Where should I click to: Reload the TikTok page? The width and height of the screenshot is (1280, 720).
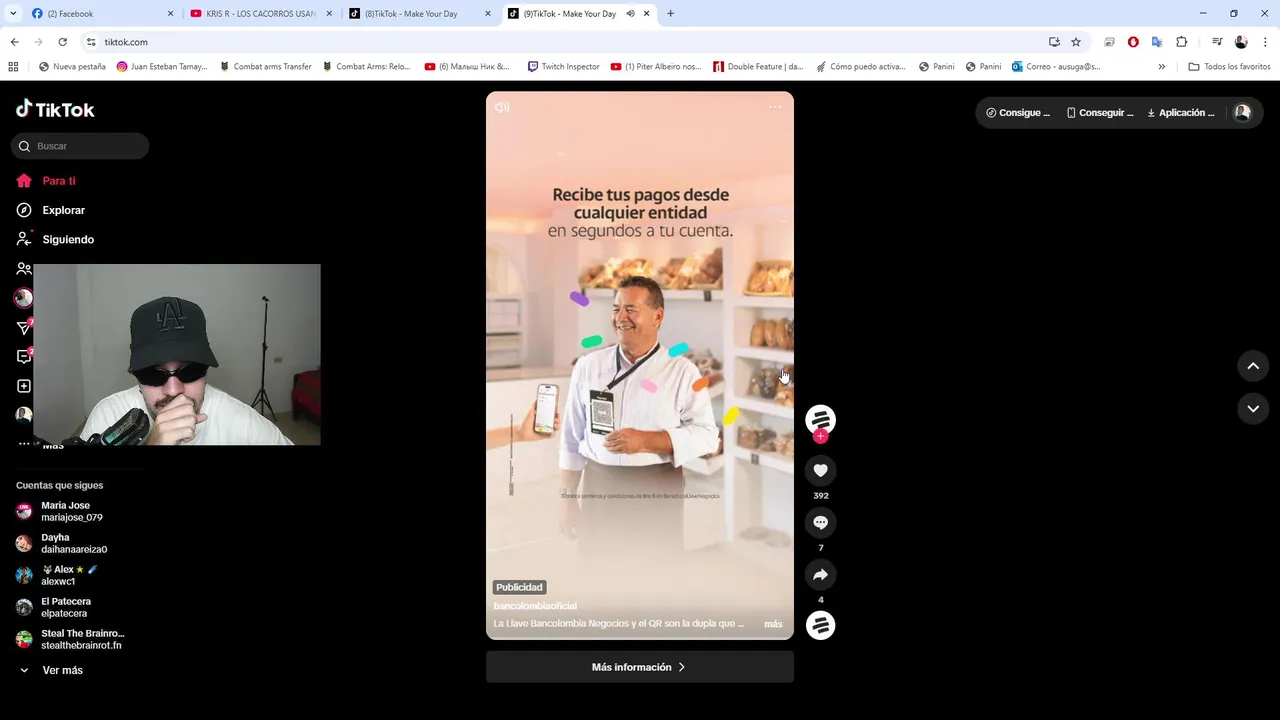click(62, 42)
